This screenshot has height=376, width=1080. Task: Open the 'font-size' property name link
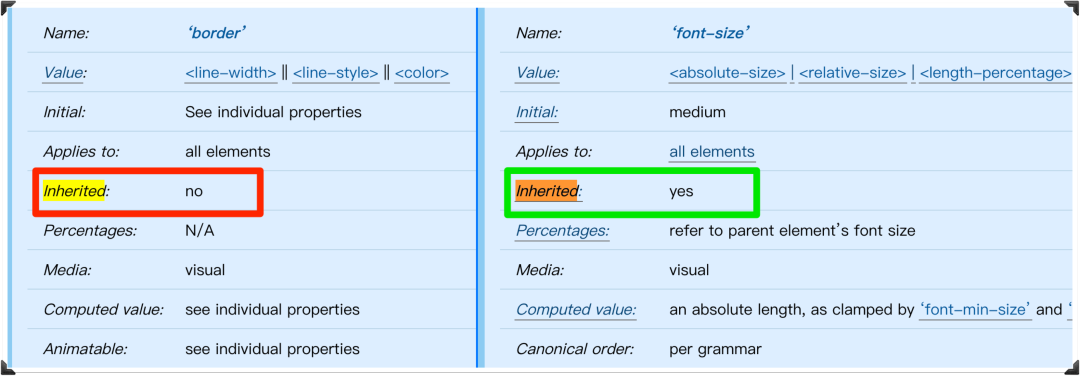tap(709, 33)
